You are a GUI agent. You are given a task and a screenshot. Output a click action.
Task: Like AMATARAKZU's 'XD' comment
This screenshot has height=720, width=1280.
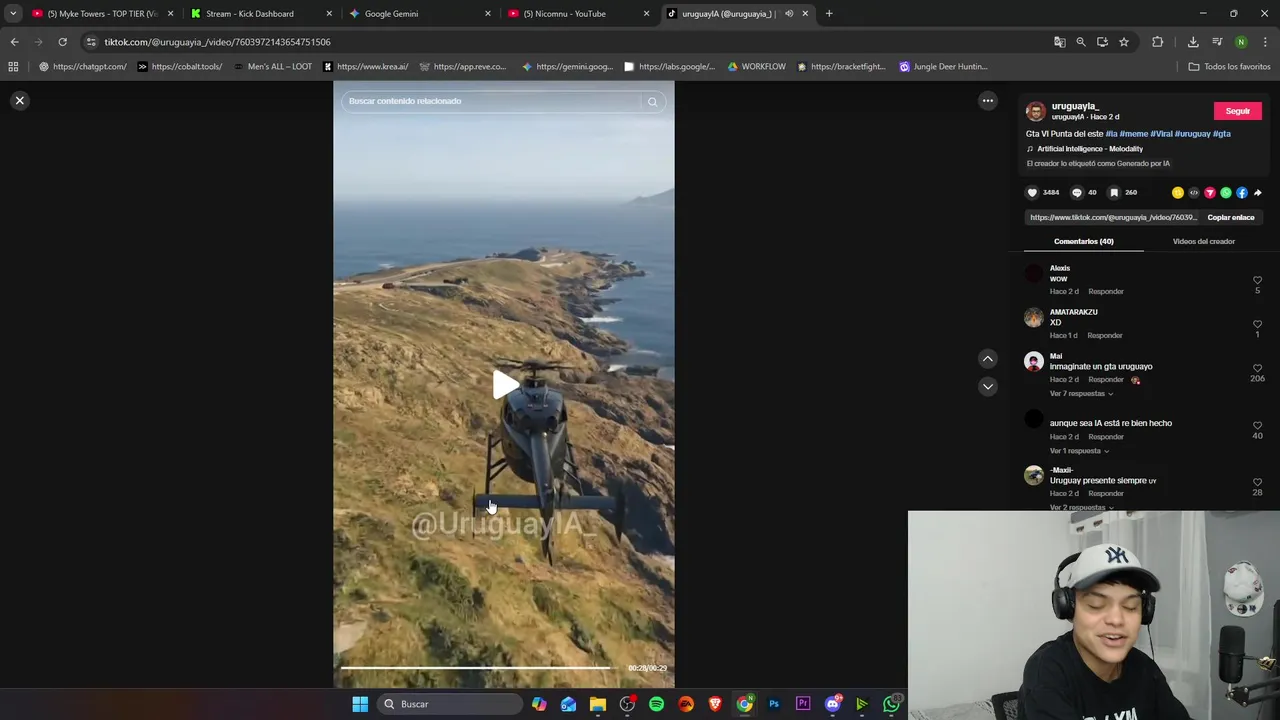coord(1257,325)
